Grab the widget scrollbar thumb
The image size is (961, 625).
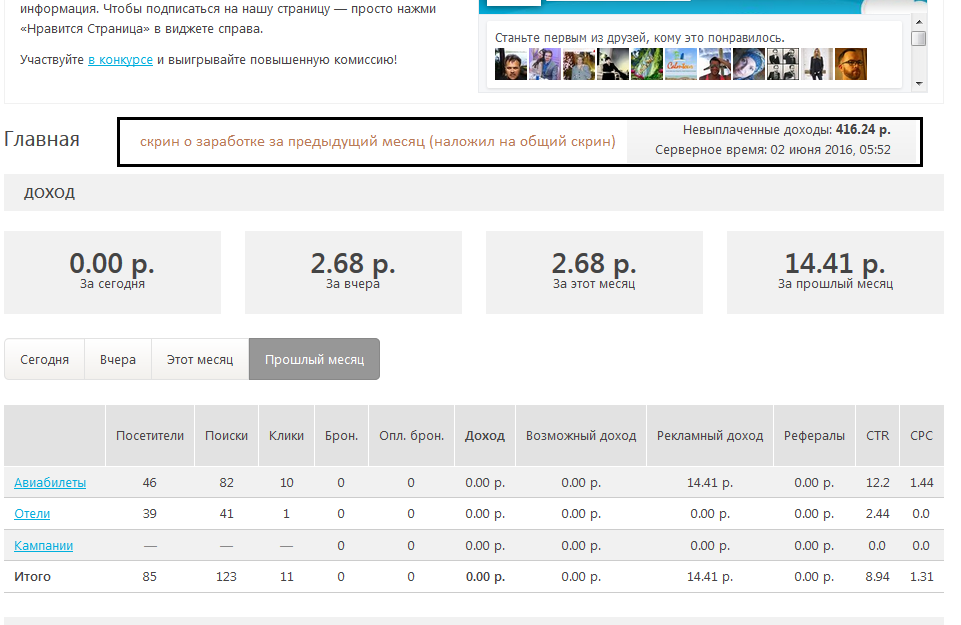click(919, 39)
